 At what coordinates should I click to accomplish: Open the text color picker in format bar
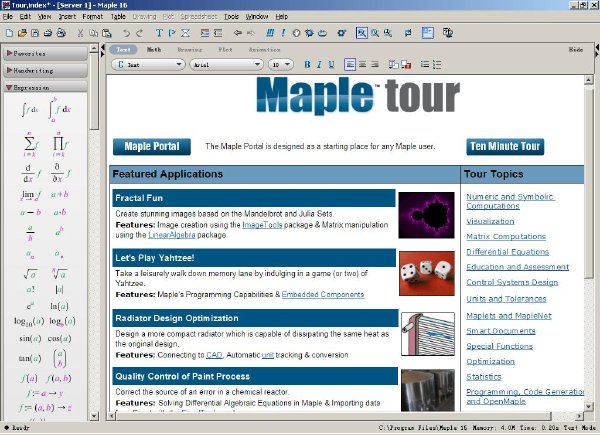point(393,65)
